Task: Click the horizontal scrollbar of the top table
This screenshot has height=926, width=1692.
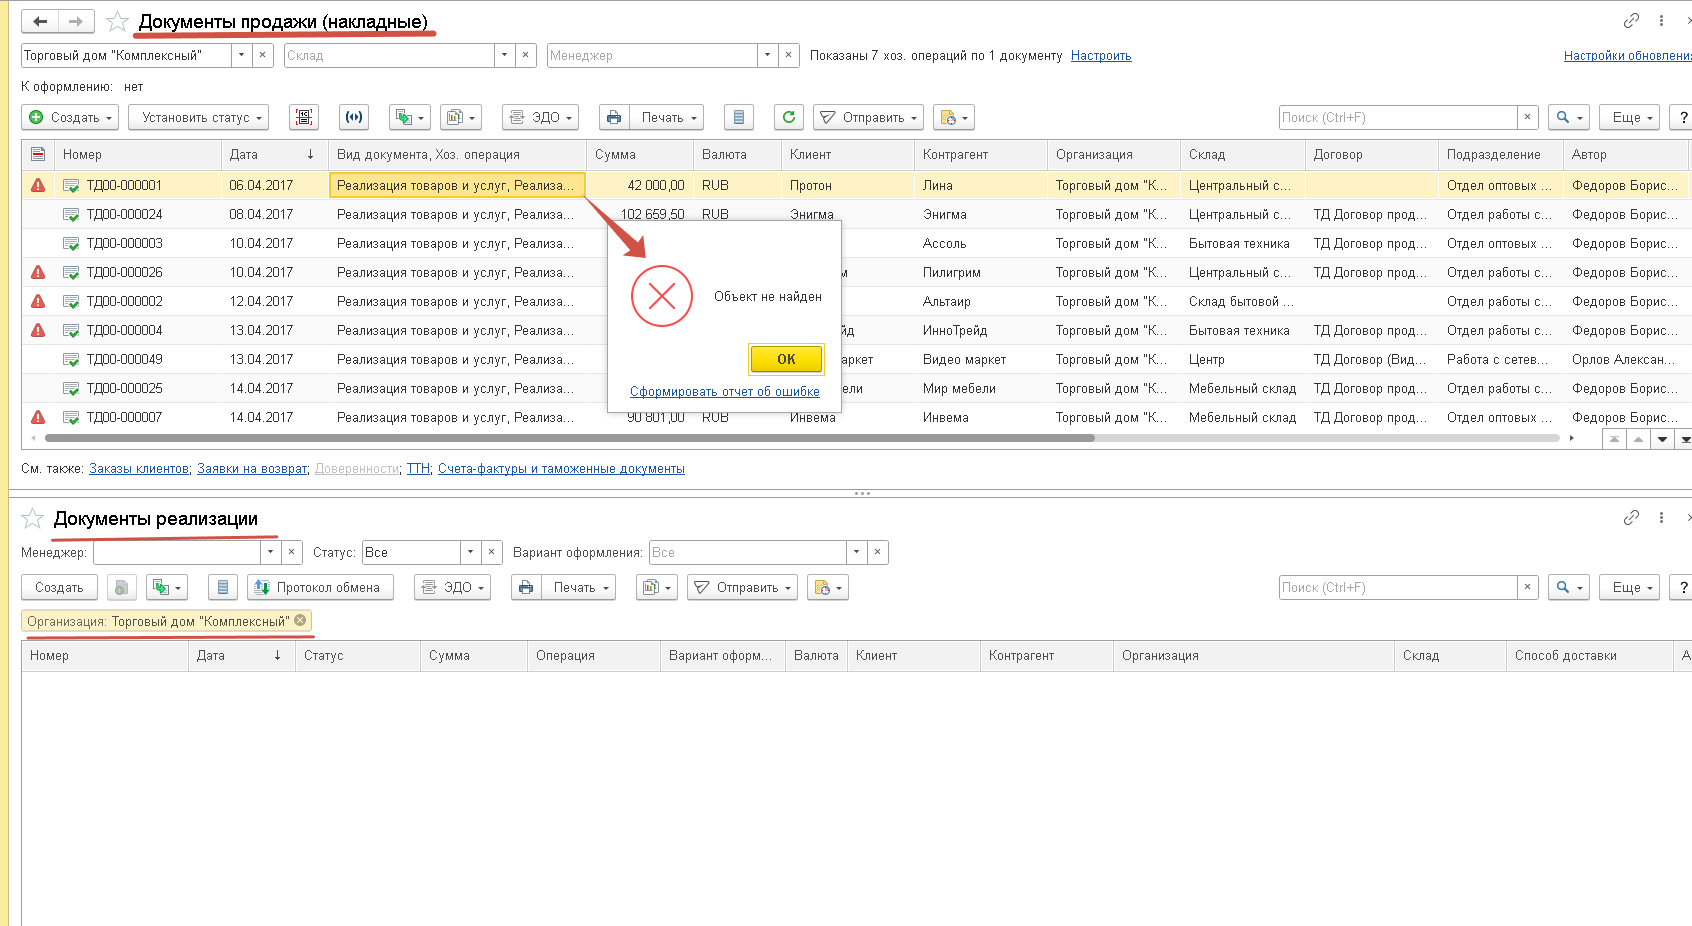Action: click(570, 438)
